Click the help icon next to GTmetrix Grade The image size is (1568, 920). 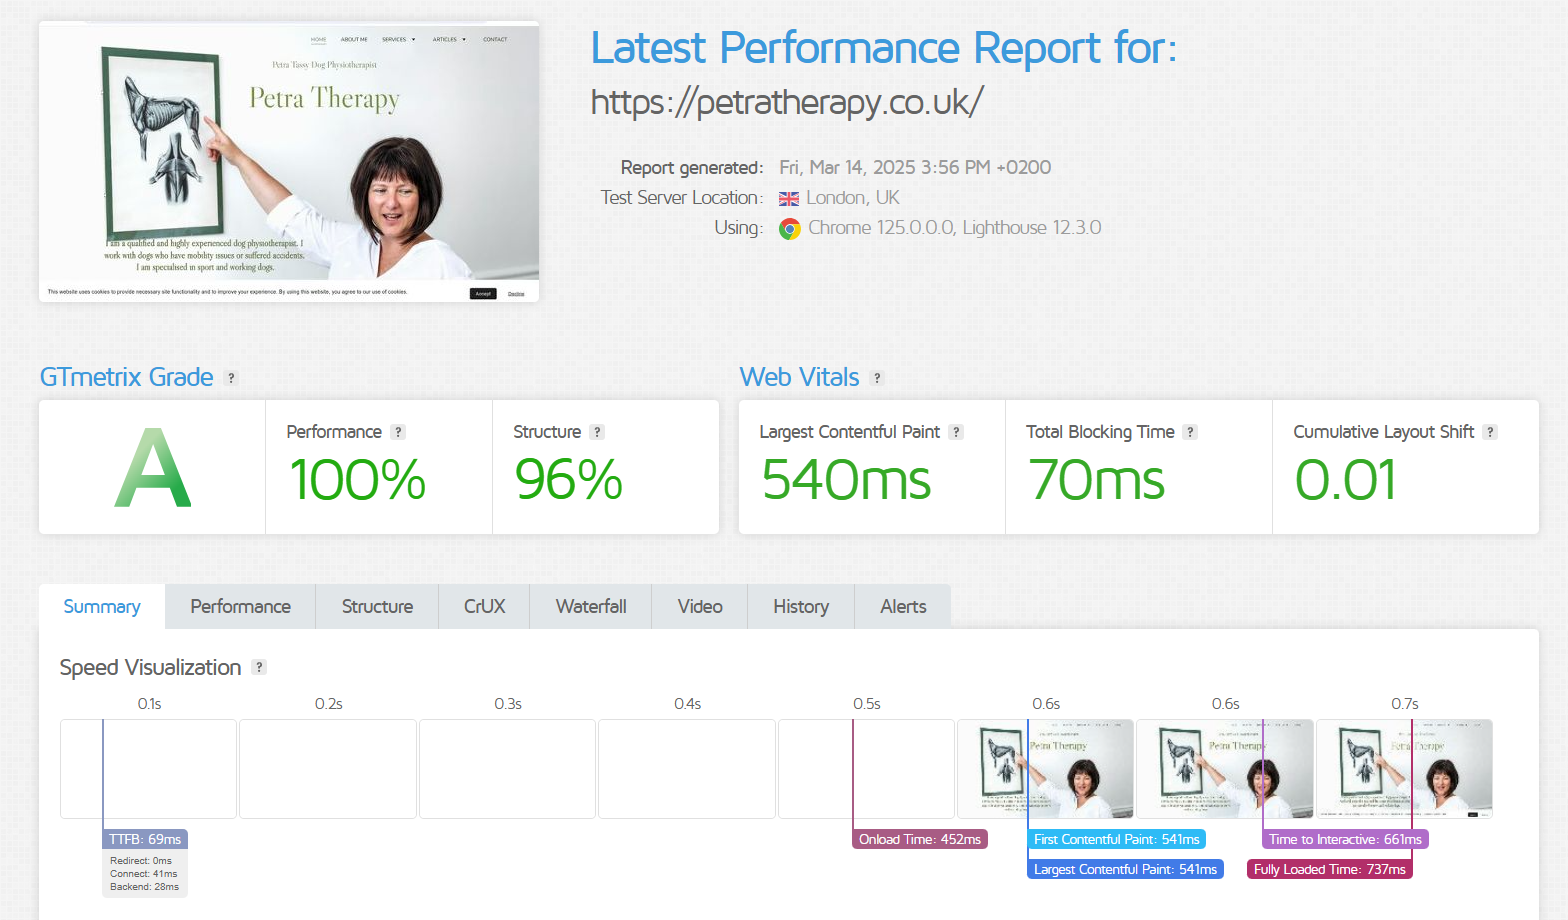coord(231,378)
